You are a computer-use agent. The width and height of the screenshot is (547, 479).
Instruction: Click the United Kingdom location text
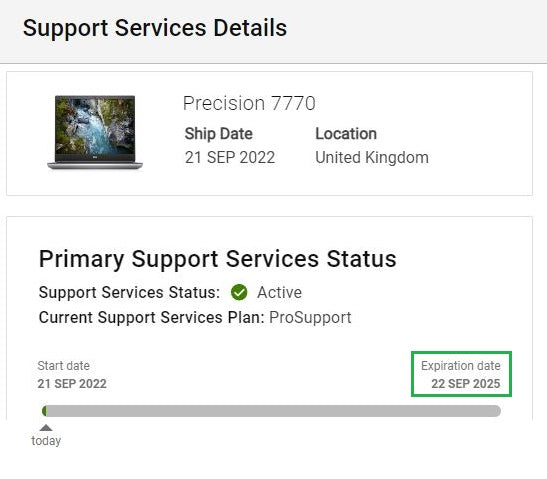[372, 157]
